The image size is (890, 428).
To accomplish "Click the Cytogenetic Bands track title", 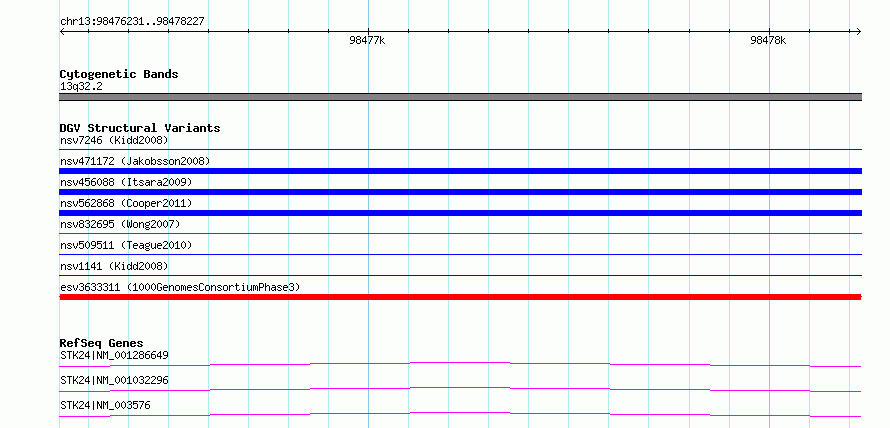I will pos(119,74).
